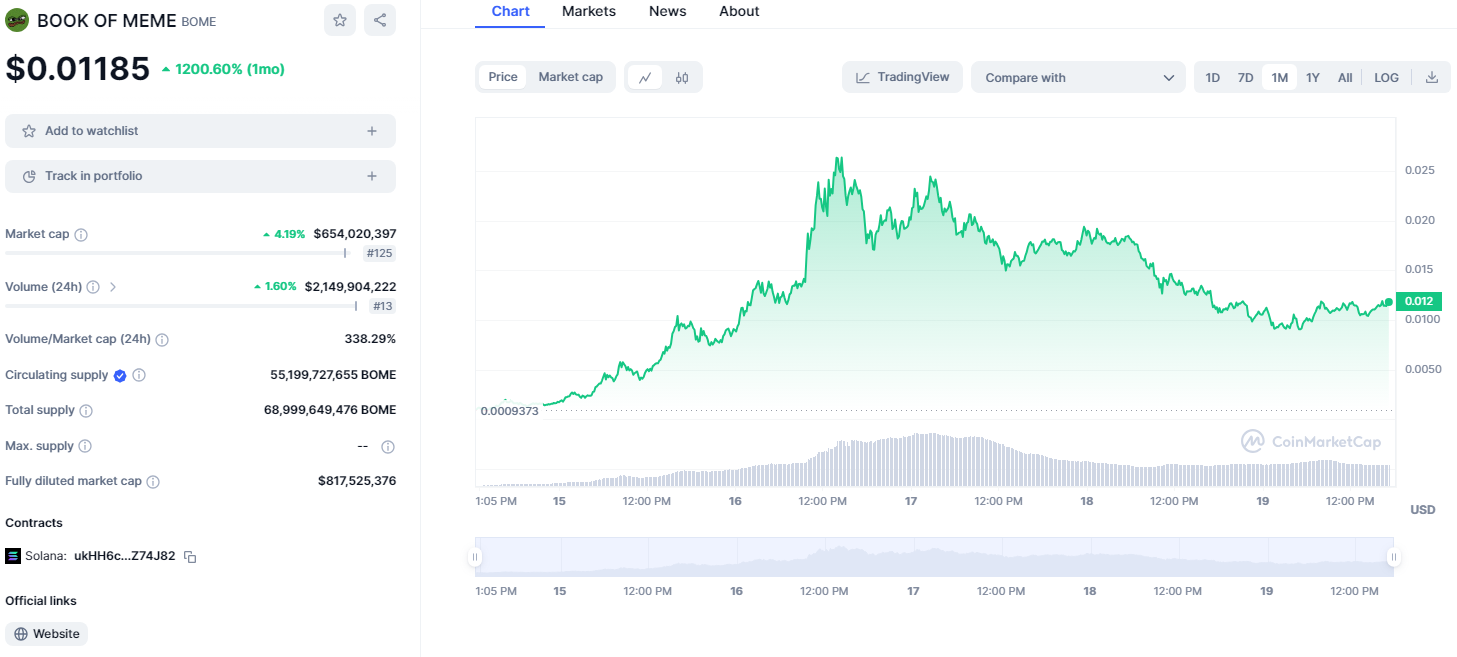Copy the Solana contract address
The width and height of the screenshot is (1457, 657).
(190, 556)
